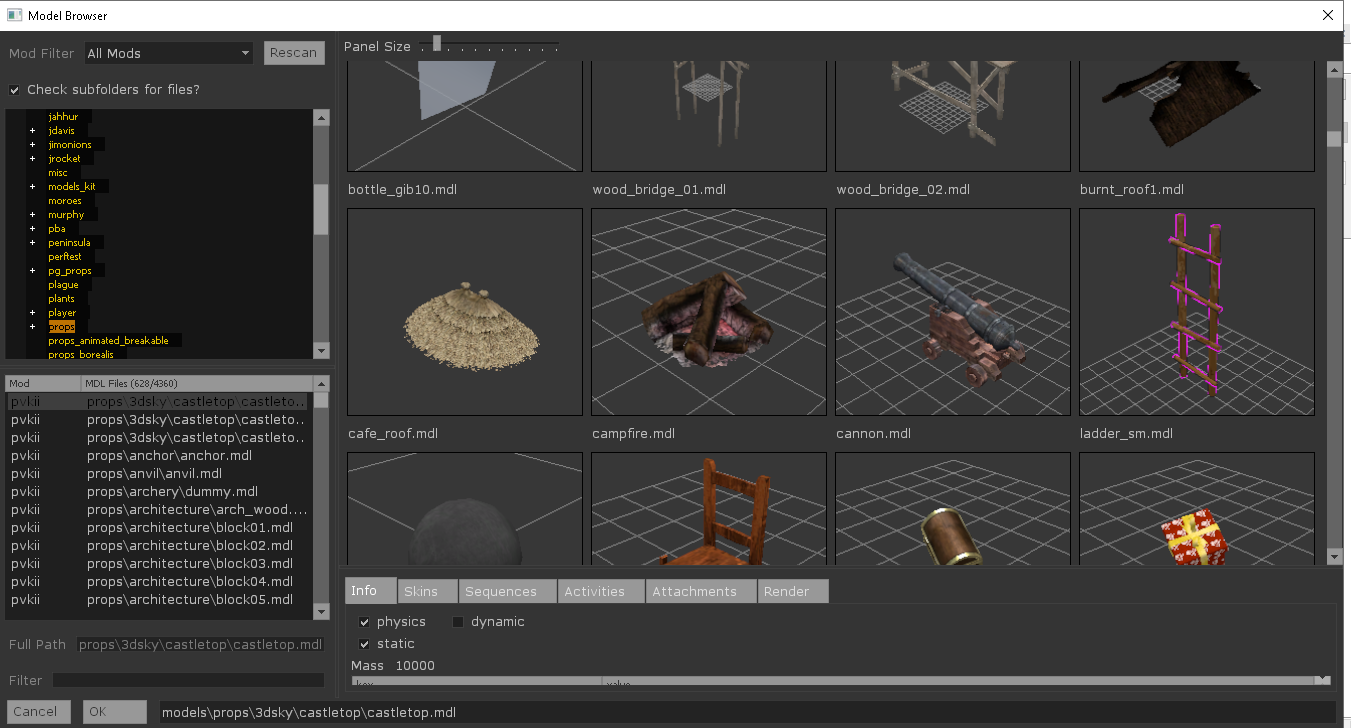Choose the cannon.mdl model preview
Screen dimensions: 1351x728
coord(953,312)
